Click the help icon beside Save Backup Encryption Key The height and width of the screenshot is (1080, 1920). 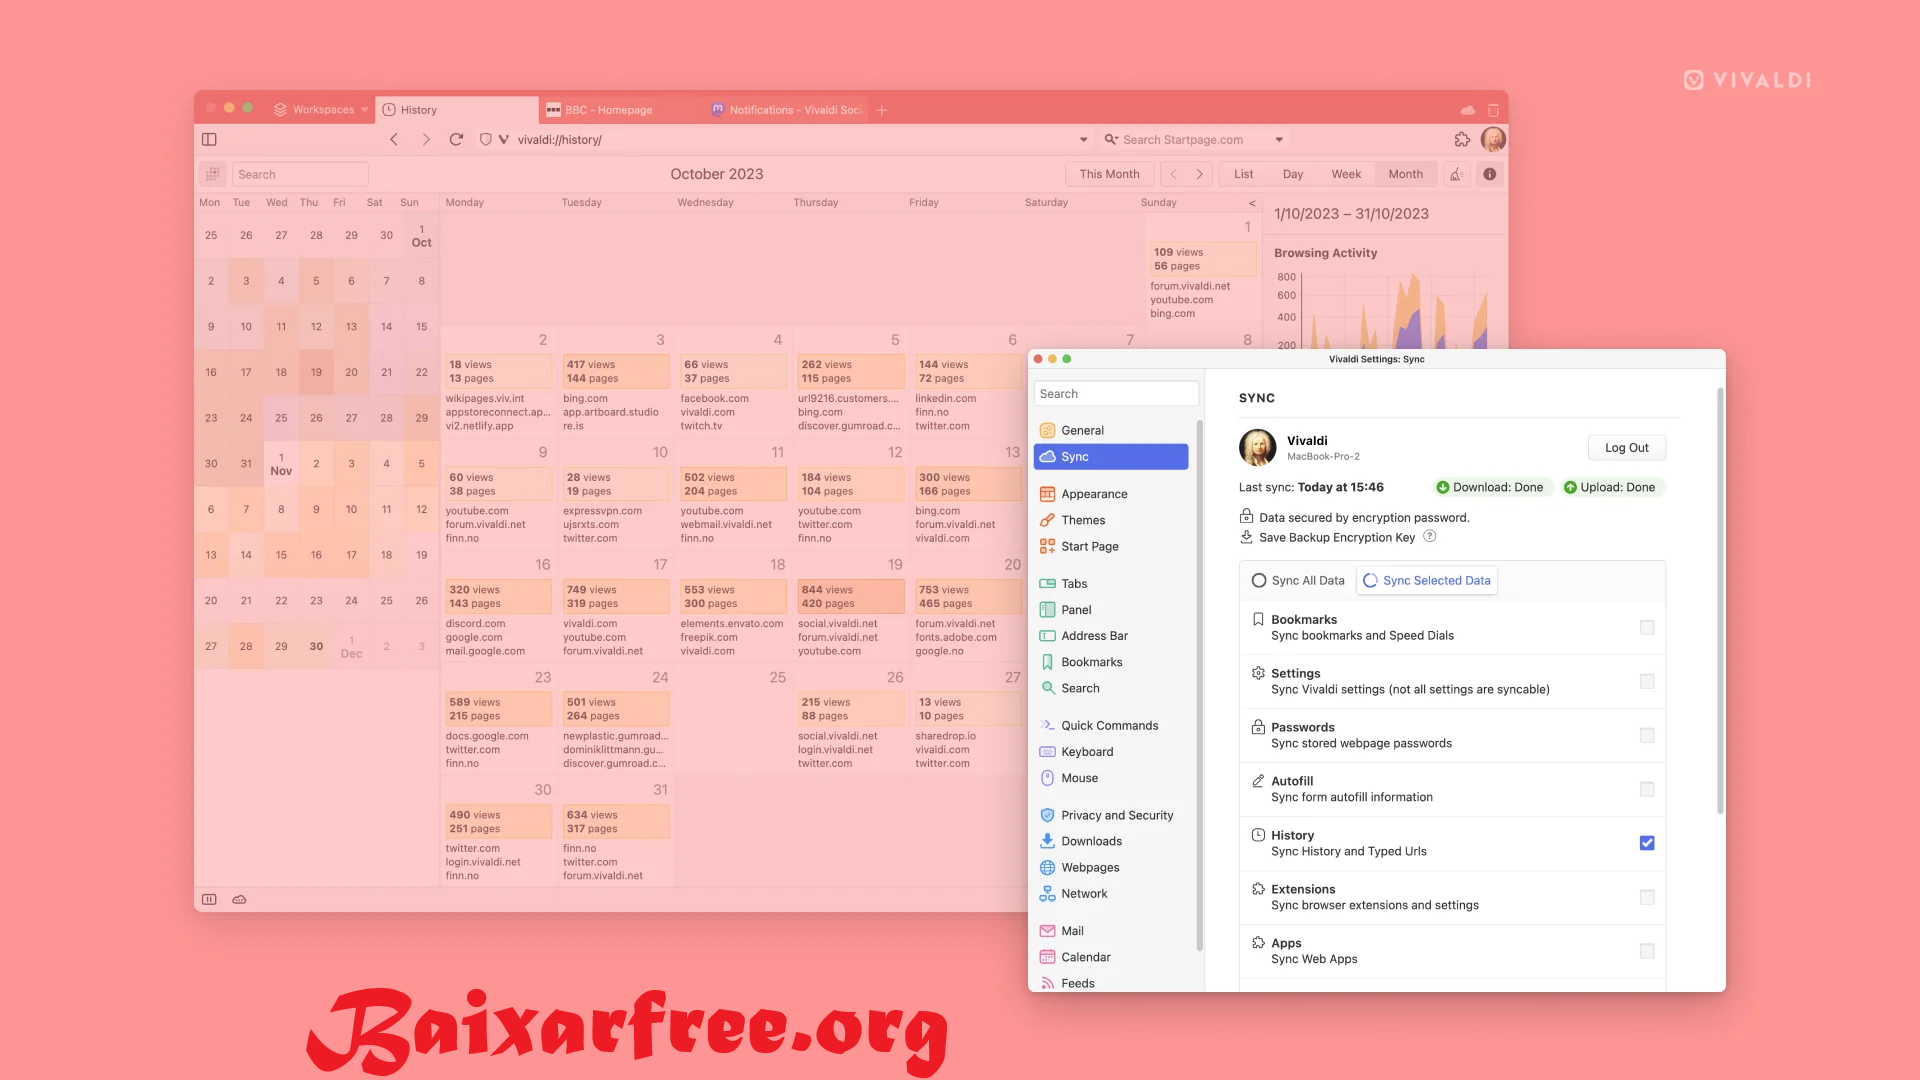pyautogui.click(x=1429, y=536)
